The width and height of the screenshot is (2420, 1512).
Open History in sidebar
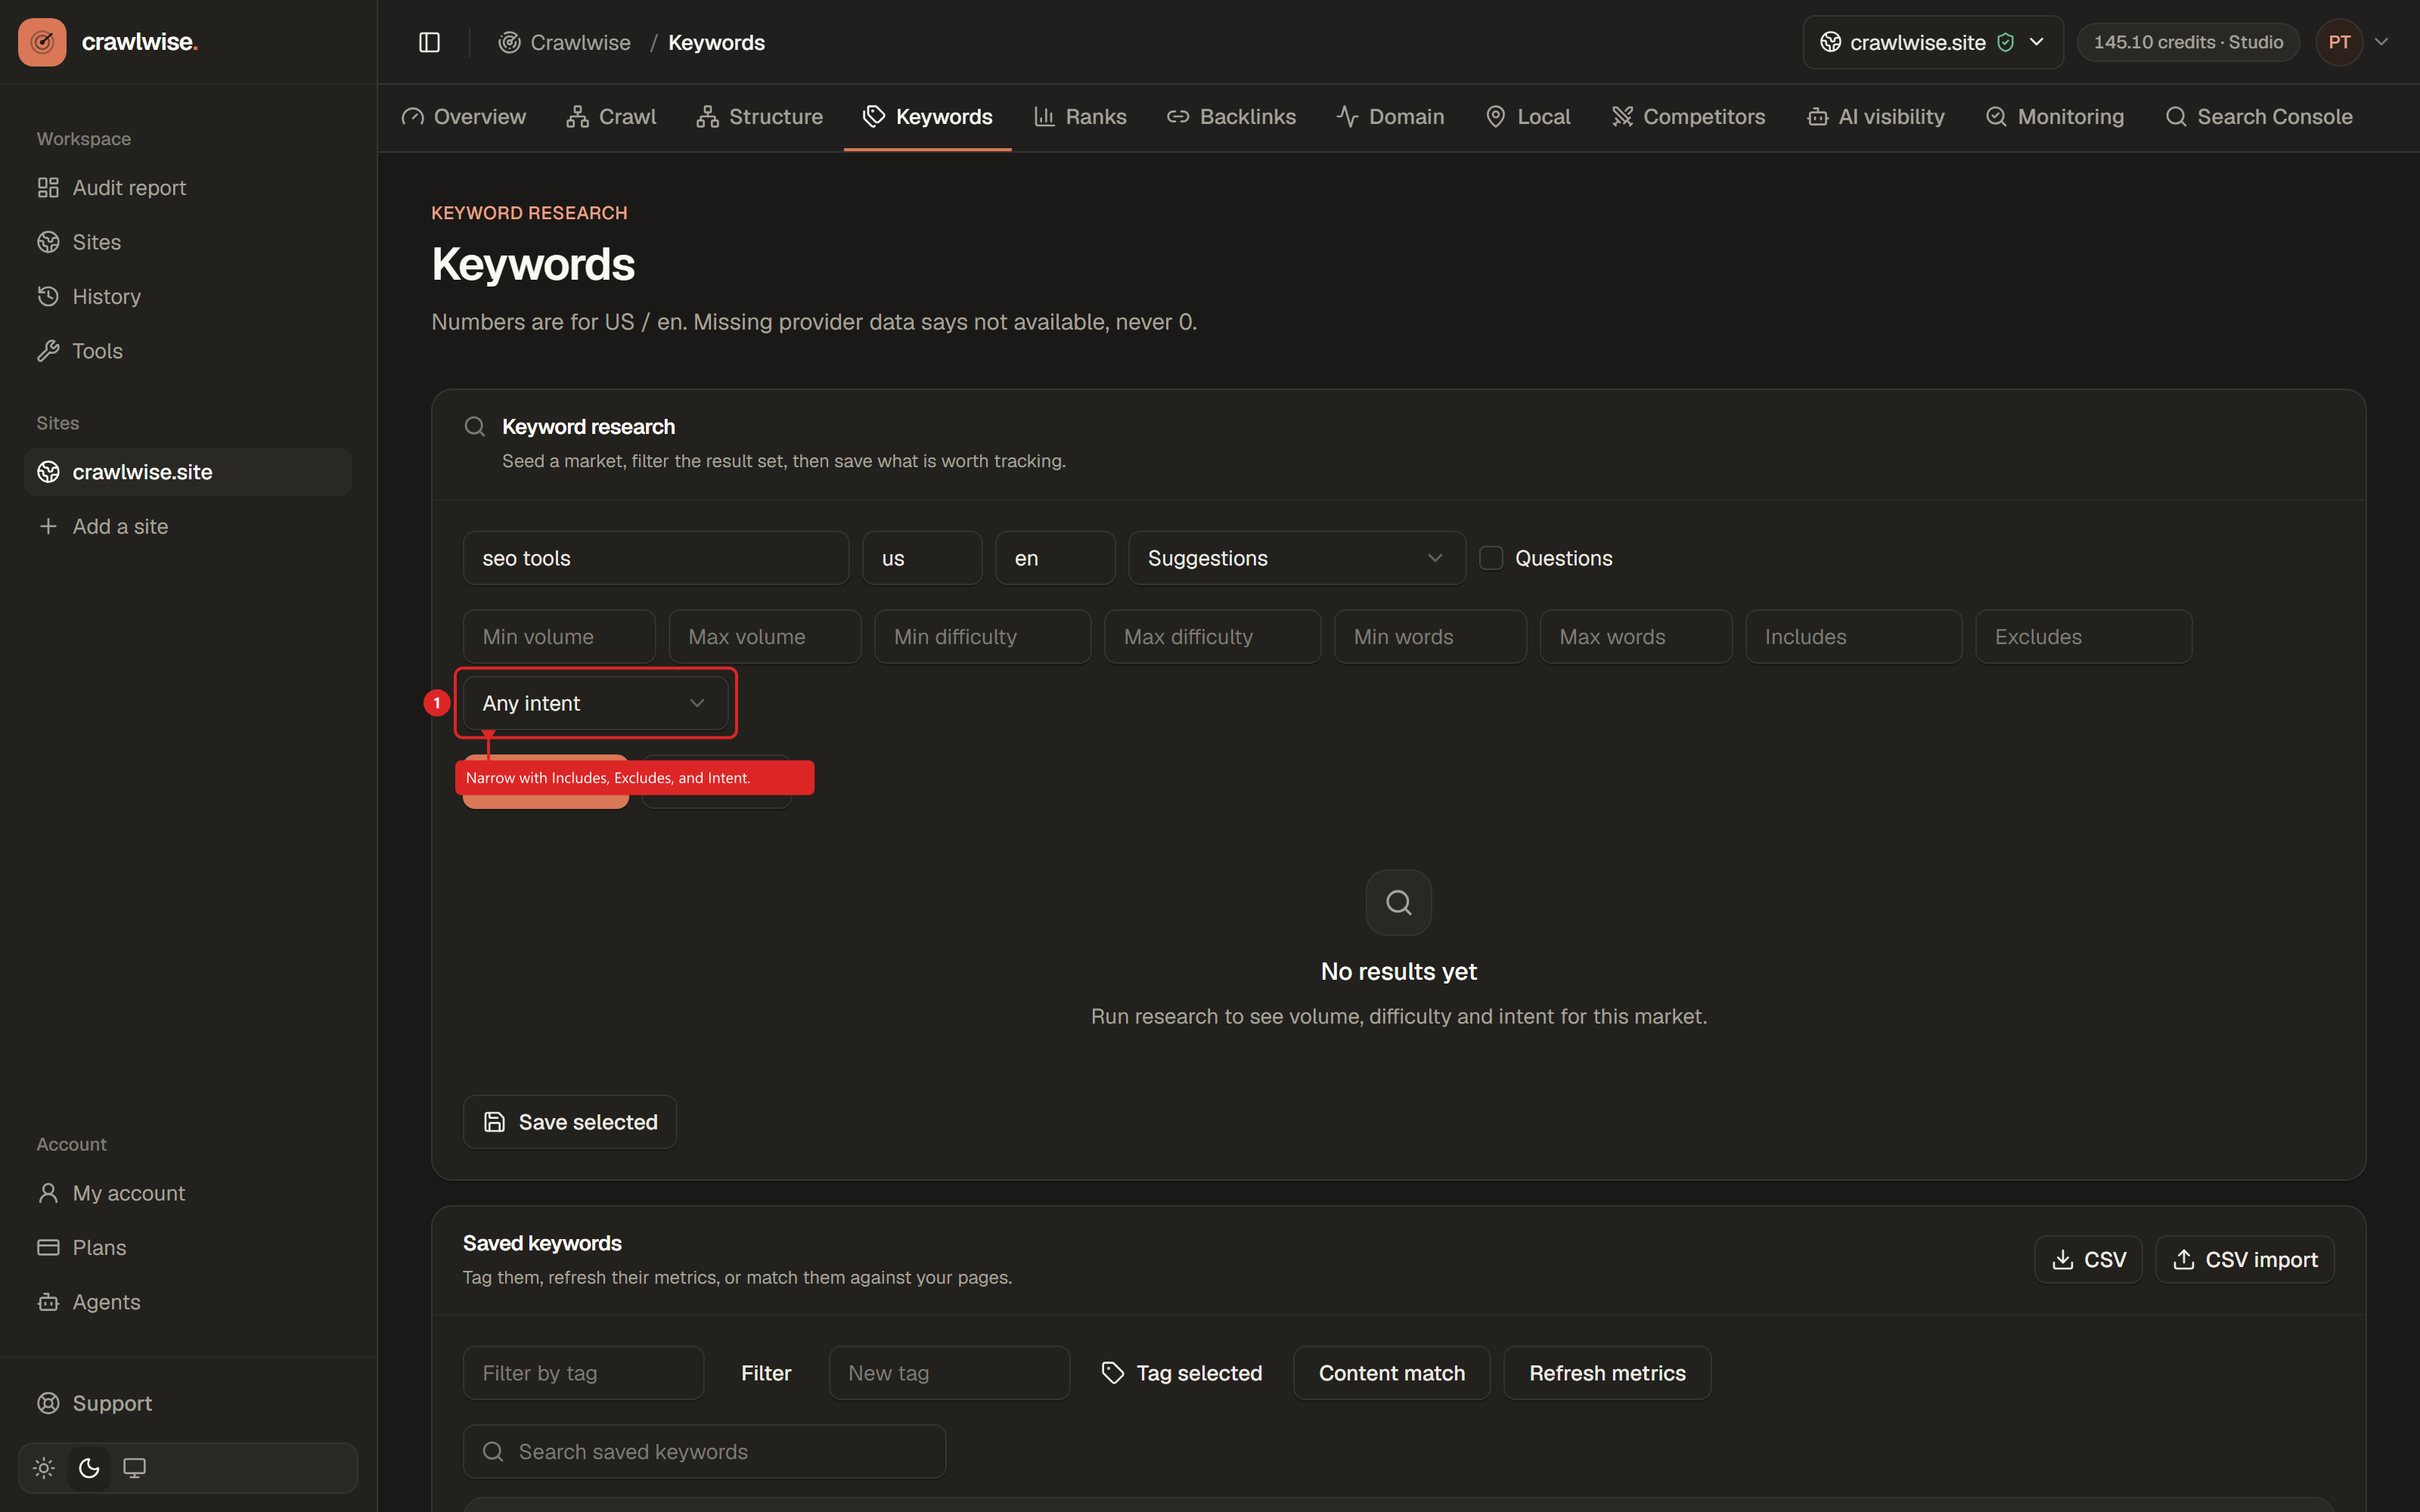coord(188,297)
